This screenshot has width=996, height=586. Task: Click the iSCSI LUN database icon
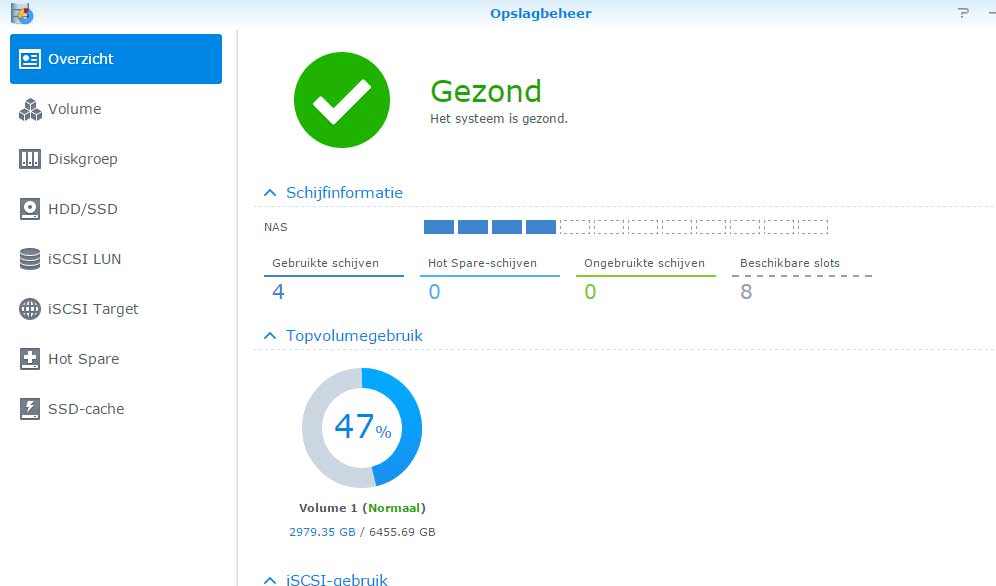[30, 259]
